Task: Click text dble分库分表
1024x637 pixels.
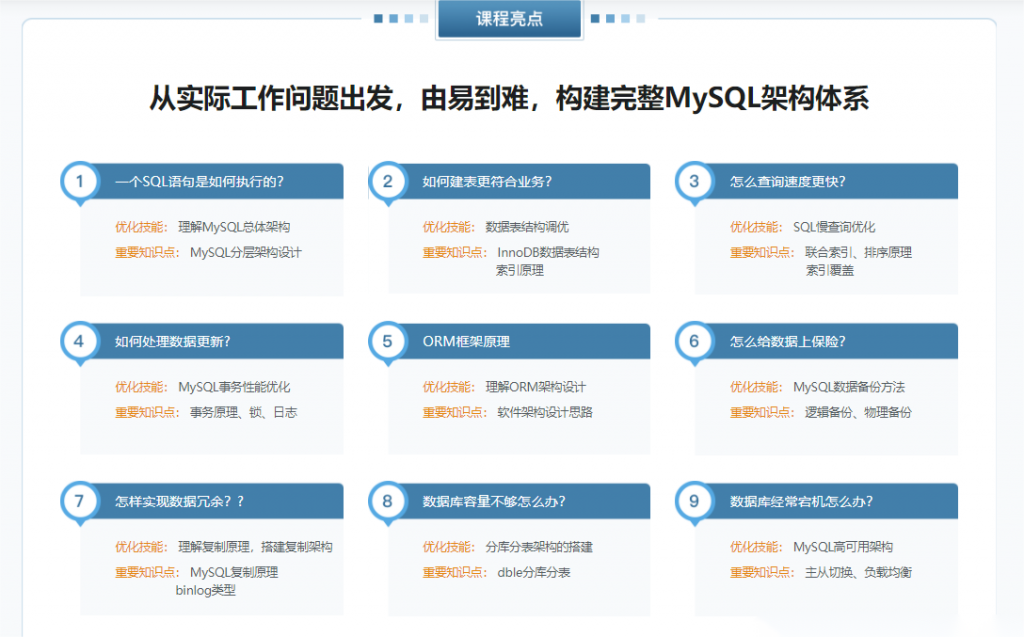Action: tap(534, 572)
